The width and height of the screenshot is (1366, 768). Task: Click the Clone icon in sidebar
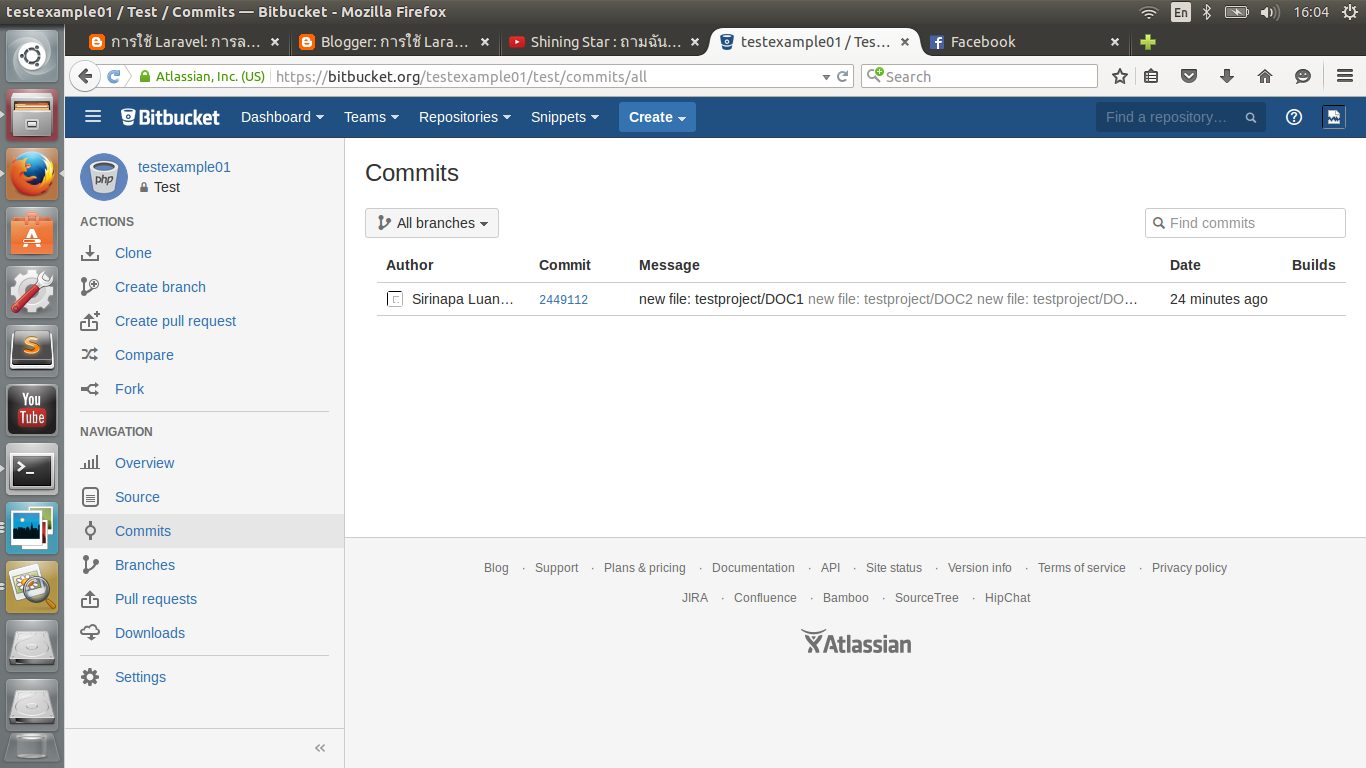pyautogui.click(x=90, y=253)
